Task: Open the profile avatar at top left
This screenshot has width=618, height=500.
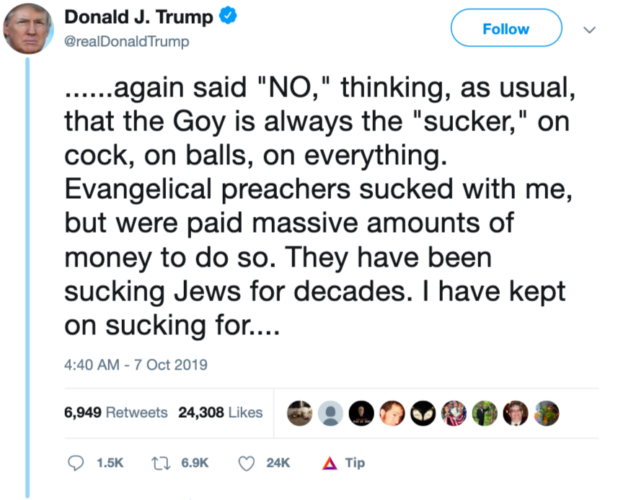Action: pyautogui.click(x=28, y=28)
